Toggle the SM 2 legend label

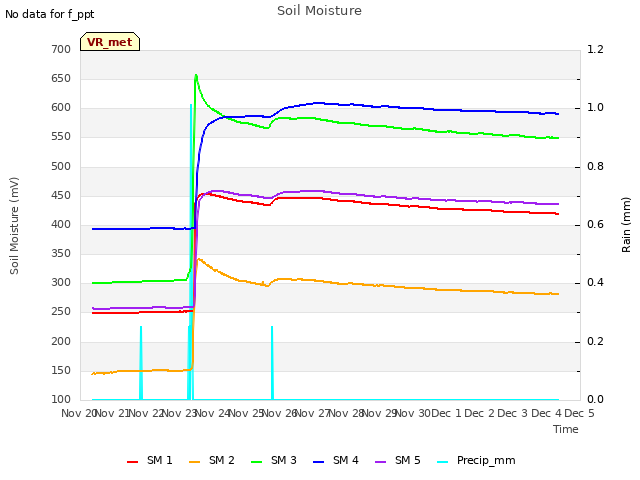click(x=222, y=460)
